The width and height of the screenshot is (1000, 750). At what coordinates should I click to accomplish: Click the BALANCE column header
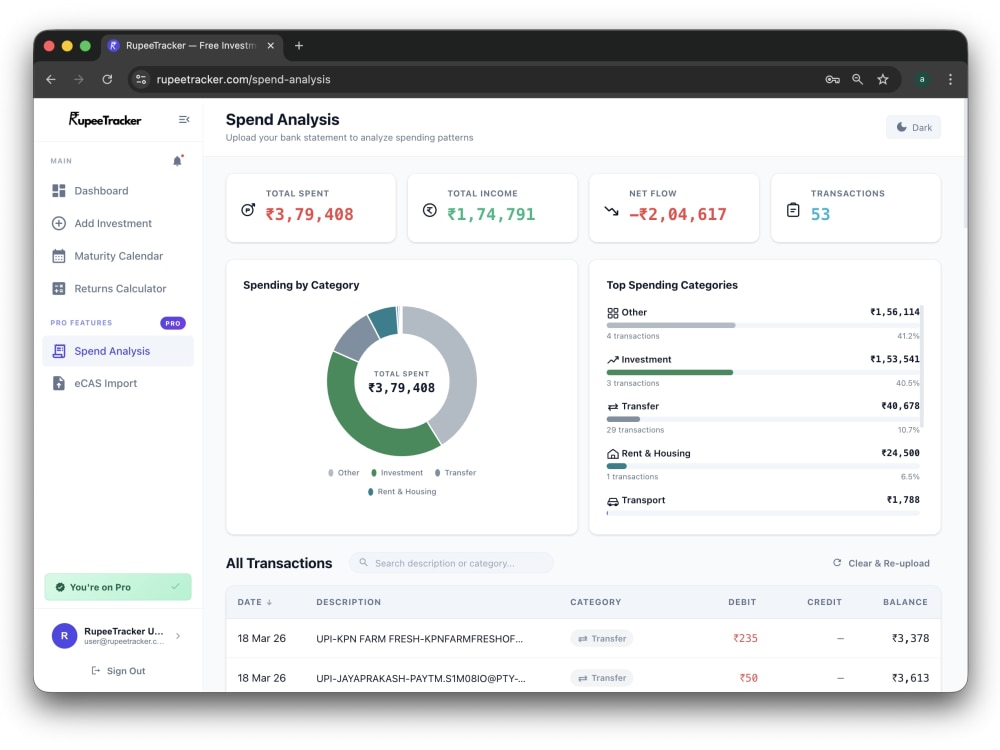click(905, 601)
